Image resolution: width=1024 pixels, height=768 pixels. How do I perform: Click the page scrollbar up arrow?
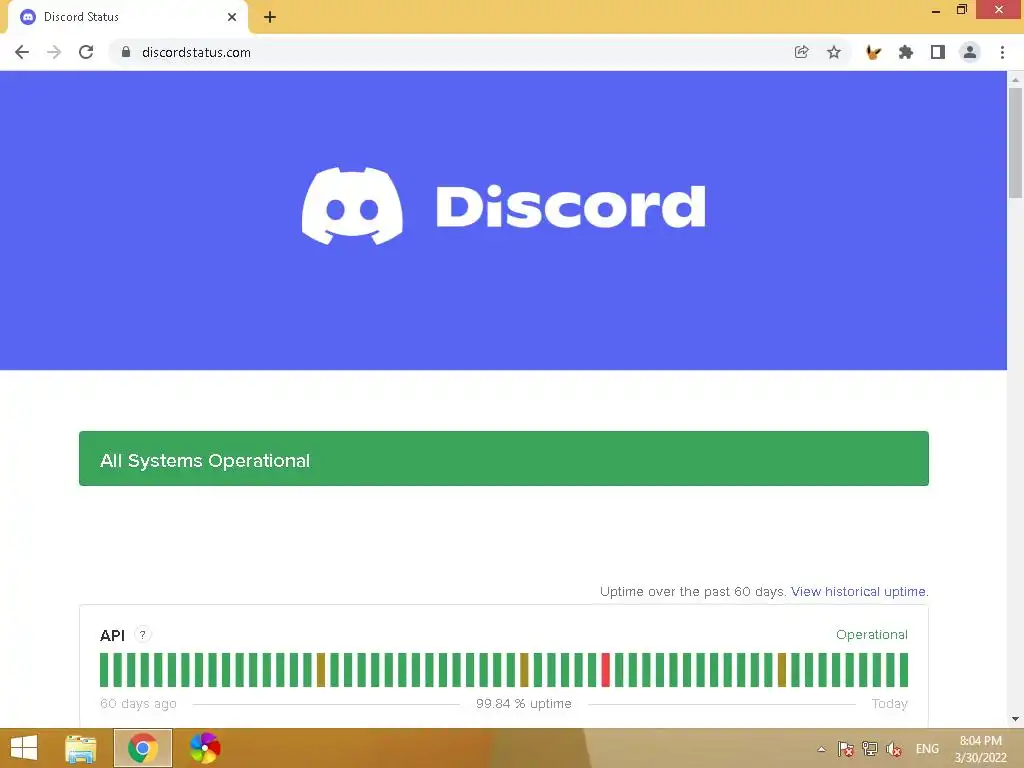coord(1015,79)
